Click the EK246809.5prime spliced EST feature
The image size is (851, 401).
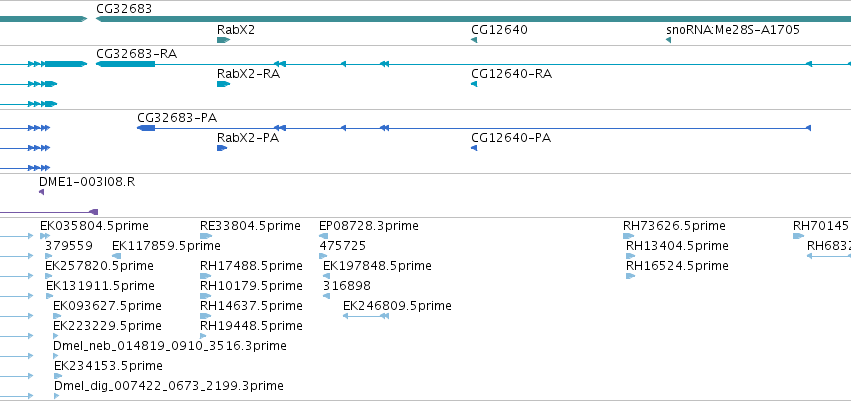[366, 316]
